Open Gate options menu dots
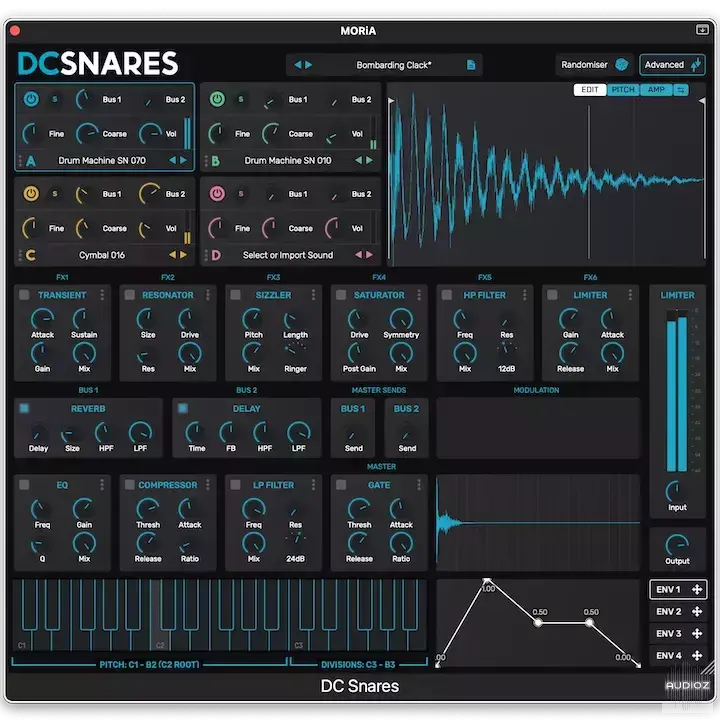The image size is (720, 720). click(x=419, y=485)
